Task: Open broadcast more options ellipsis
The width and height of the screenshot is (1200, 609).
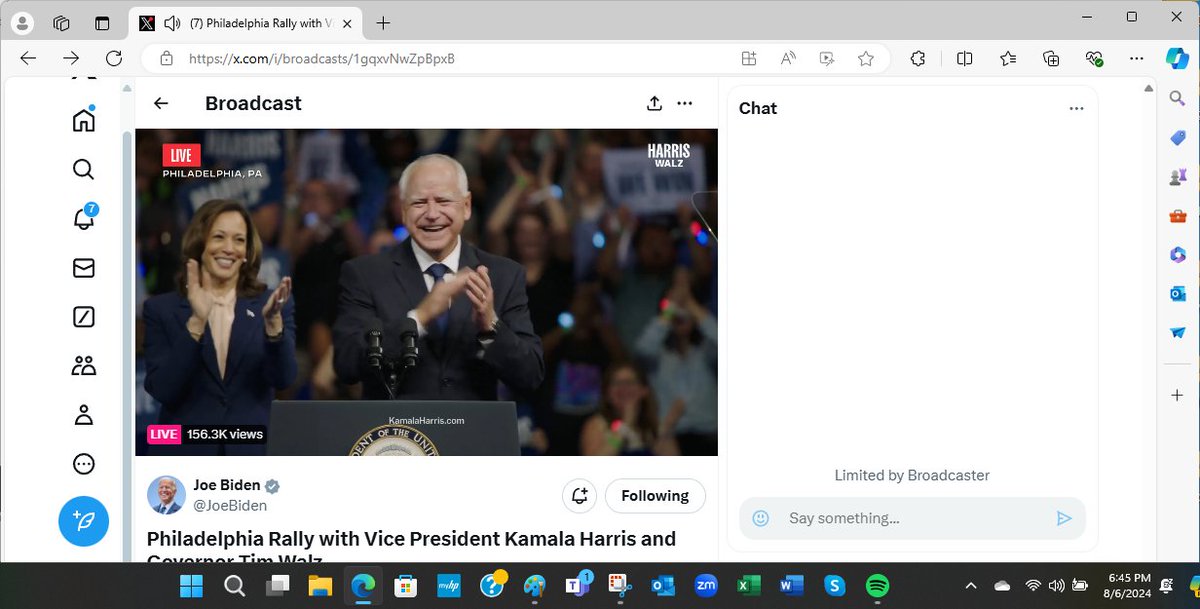Action: [685, 103]
